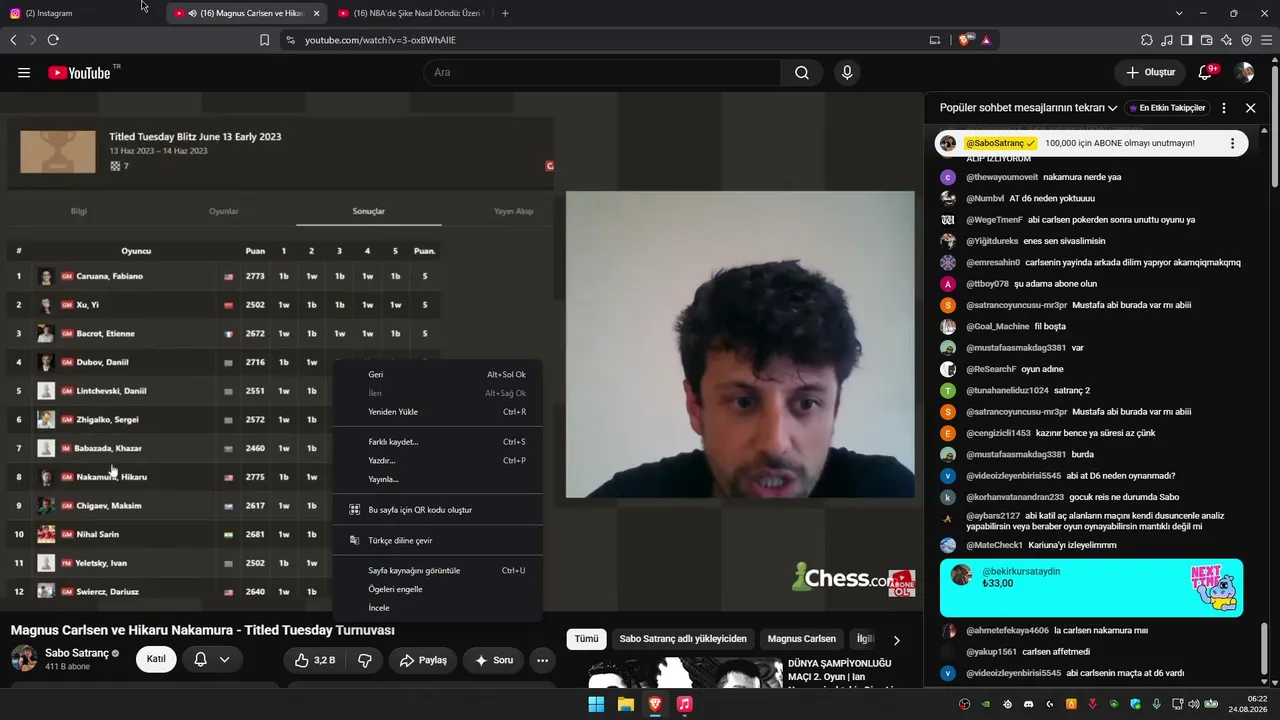Click the search magnifier button
Image resolution: width=1280 pixels, height=720 pixels.
[x=802, y=72]
